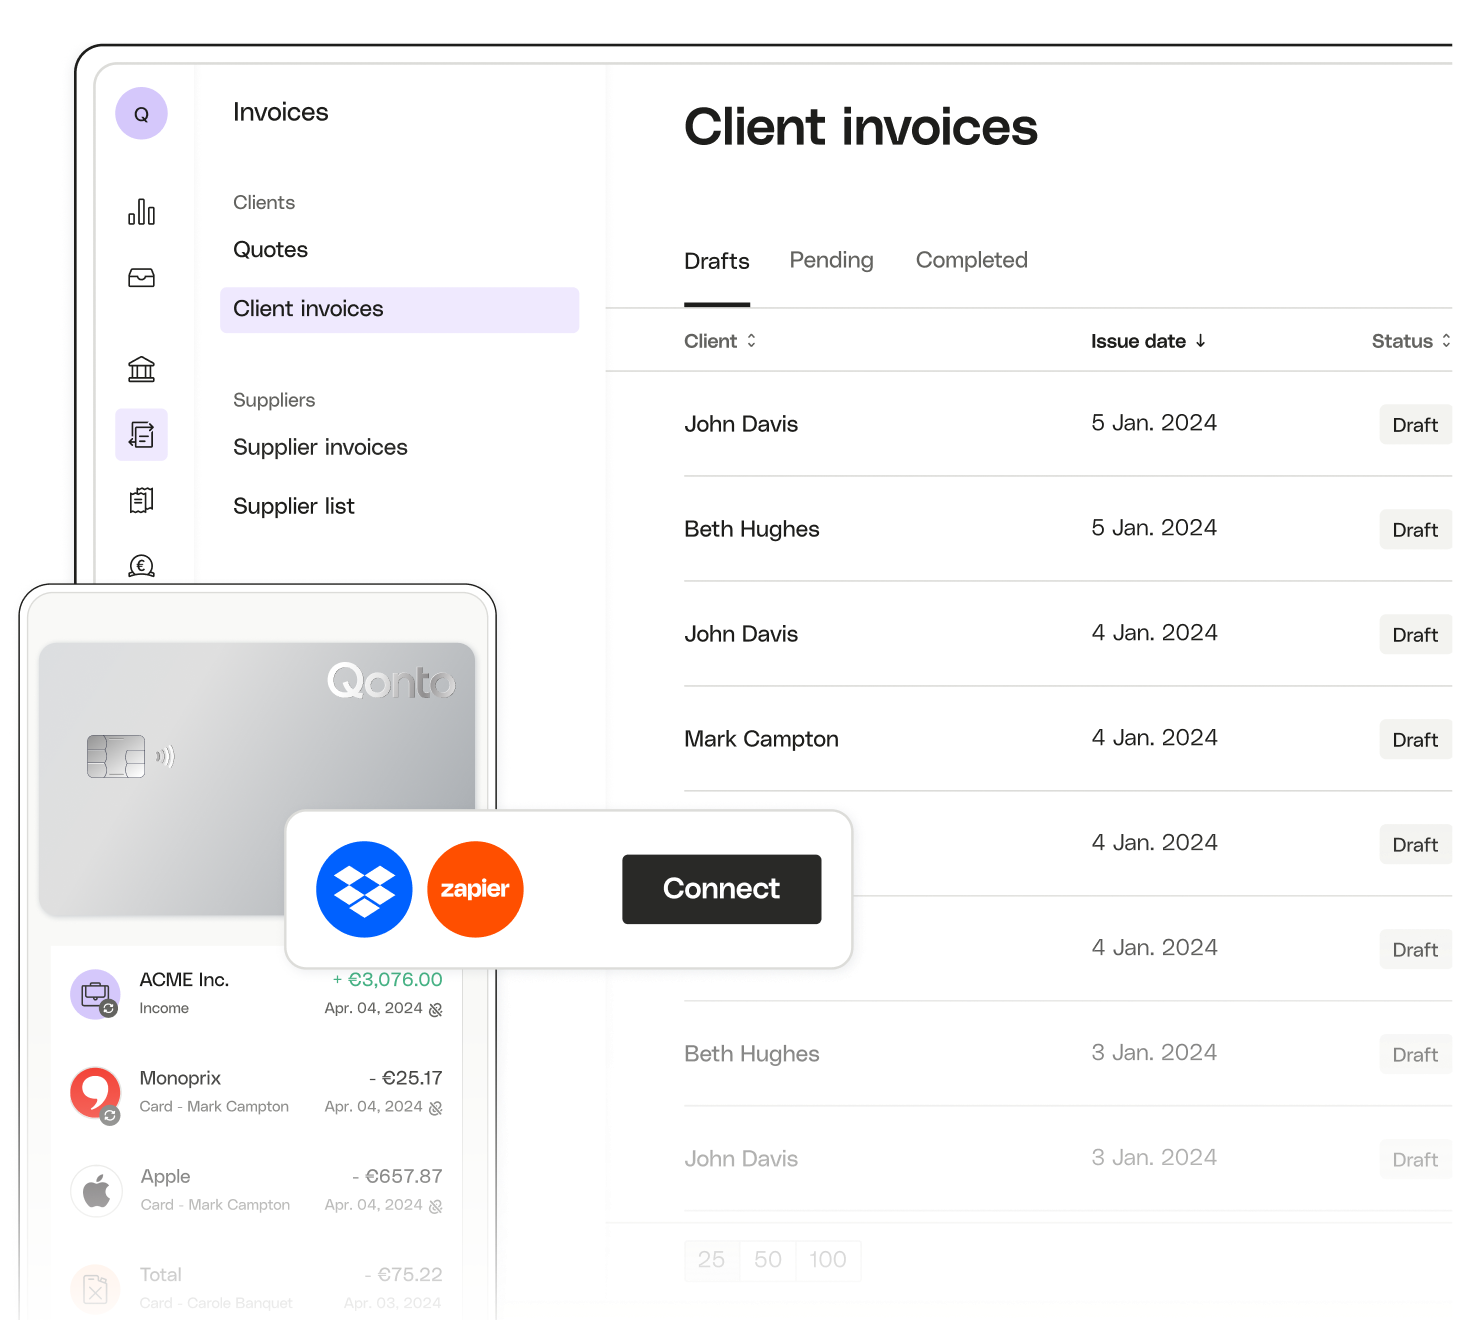The width and height of the screenshot is (1458, 1320).
Task: Open Supplier invoices menu item
Action: (x=320, y=447)
